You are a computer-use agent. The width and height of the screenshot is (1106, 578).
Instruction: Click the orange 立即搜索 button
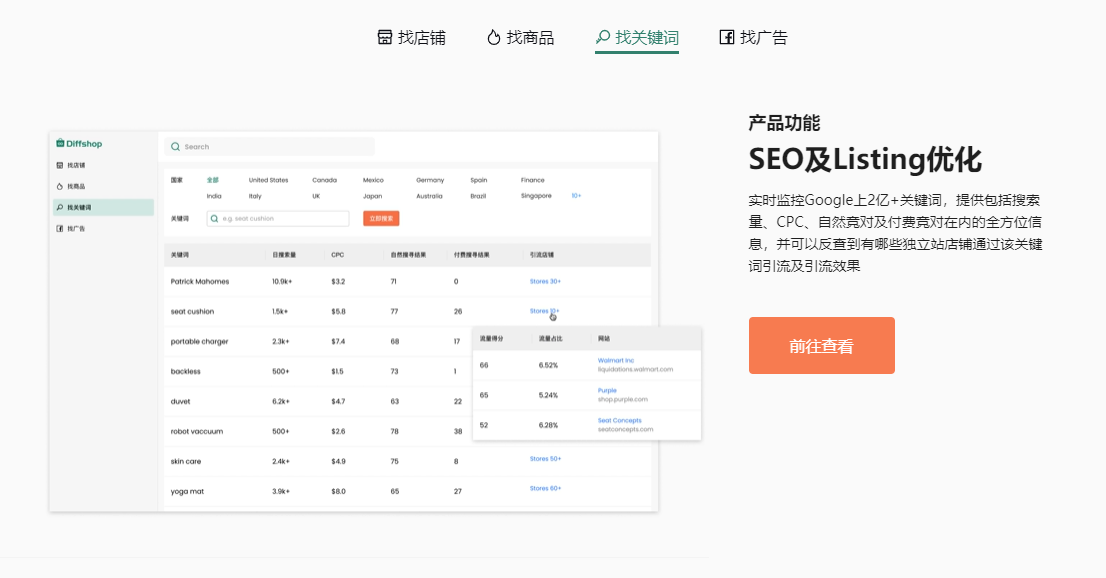382,219
